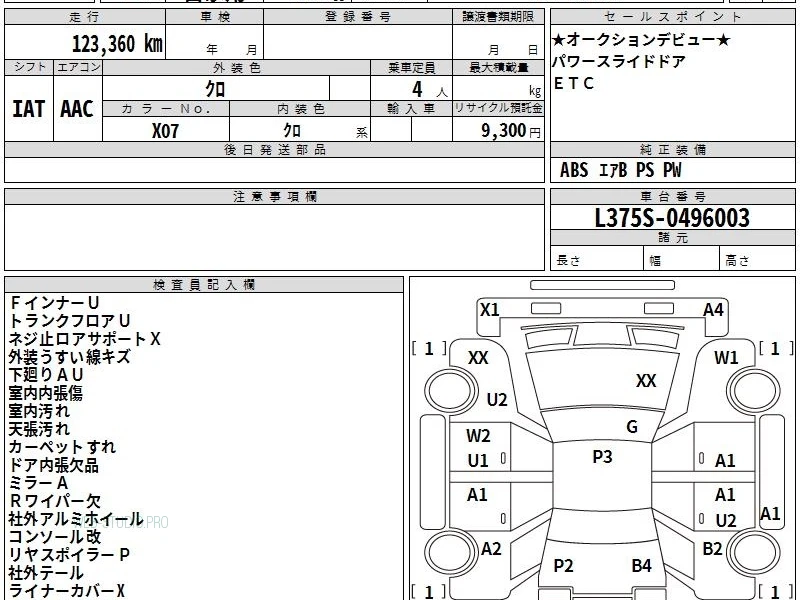Image resolution: width=800 pixels, height=600 pixels.
Task: Click the 車検 header cell
Action: click(x=215, y=17)
